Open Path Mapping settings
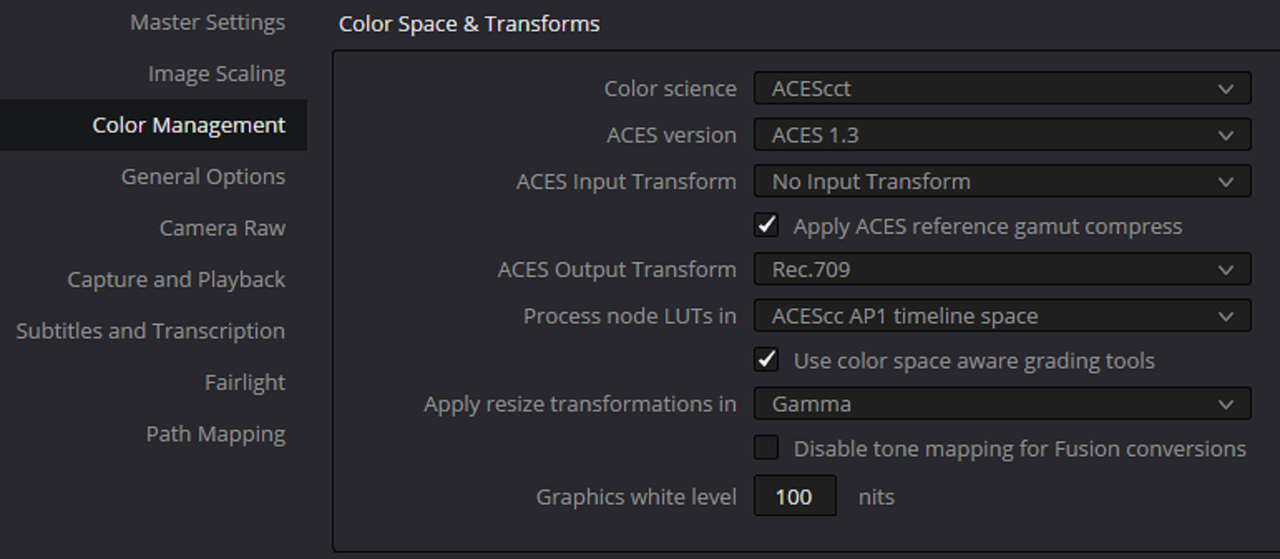 click(x=215, y=434)
